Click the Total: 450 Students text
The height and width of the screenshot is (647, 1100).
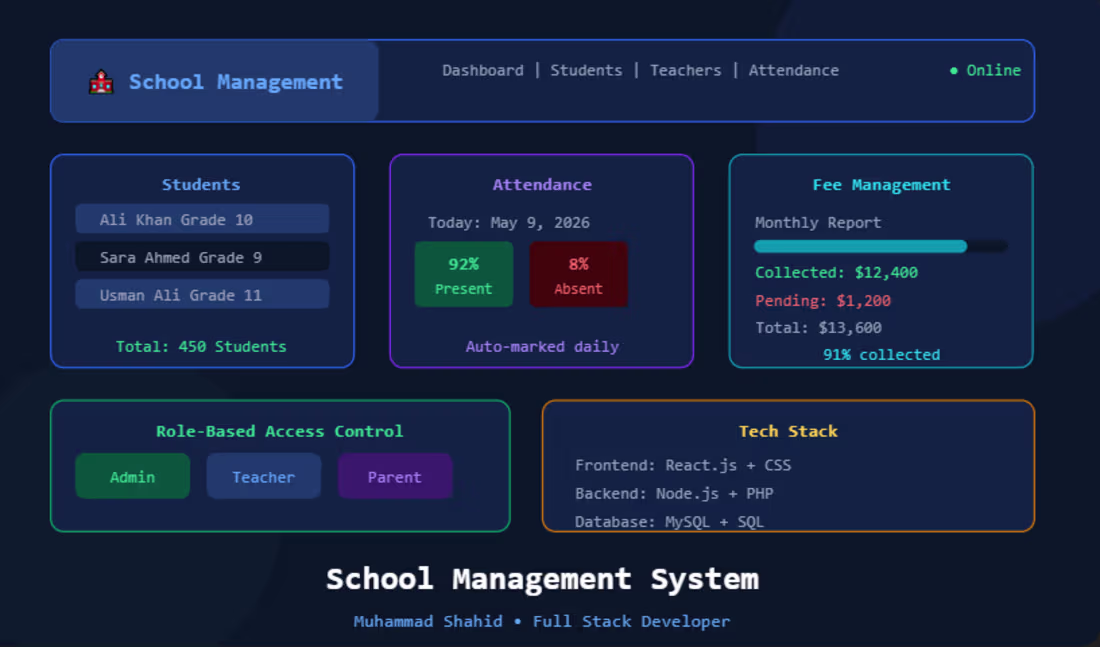click(201, 347)
